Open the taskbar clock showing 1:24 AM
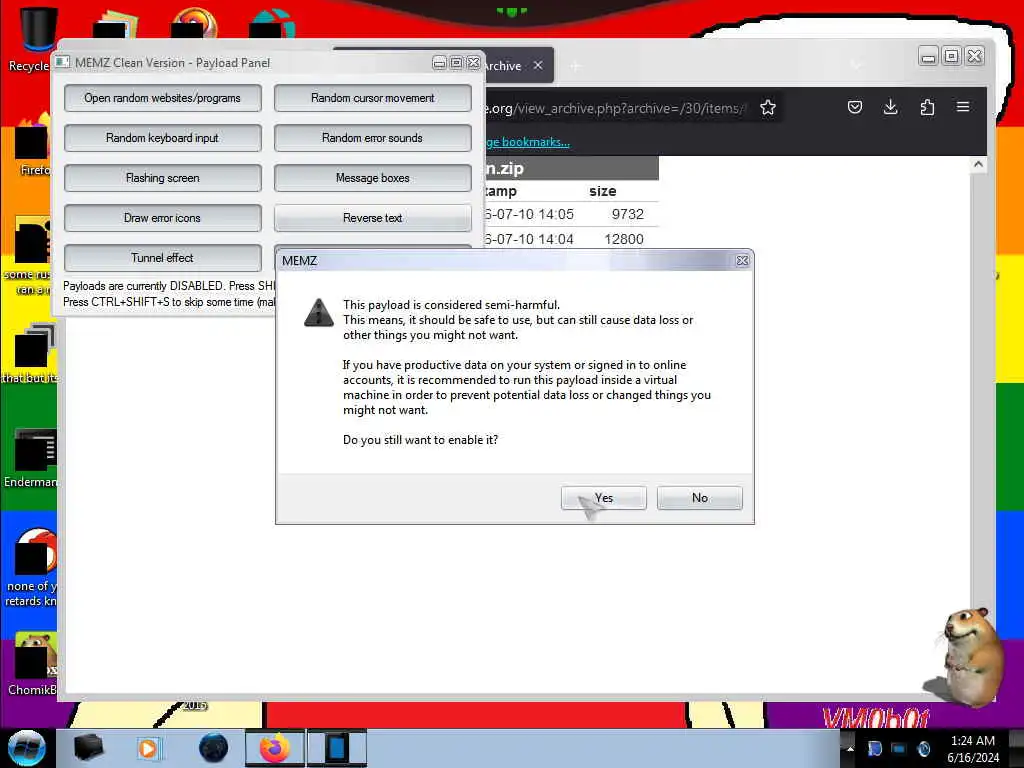Viewport: 1024px width, 768px height. [x=973, y=749]
